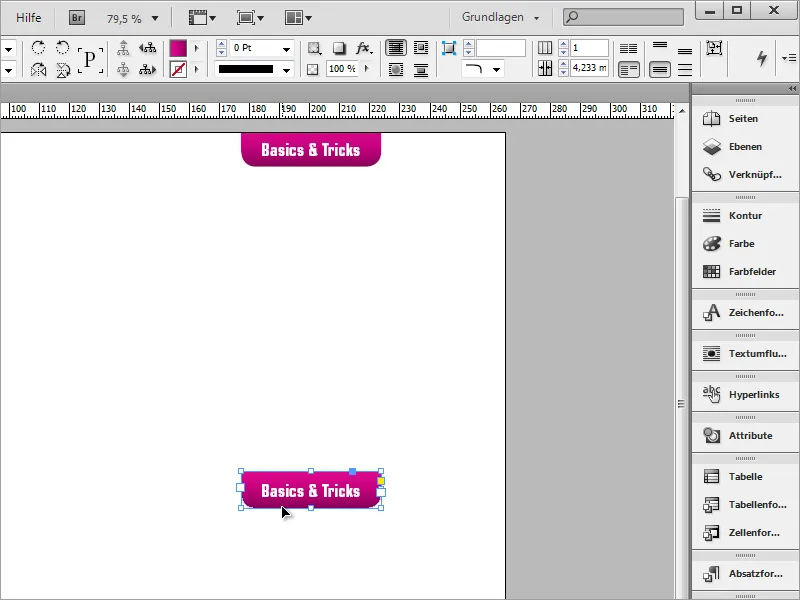Click the number of columns icon
Viewport: 800px width, 600px height.
click(x=545, y=48)
